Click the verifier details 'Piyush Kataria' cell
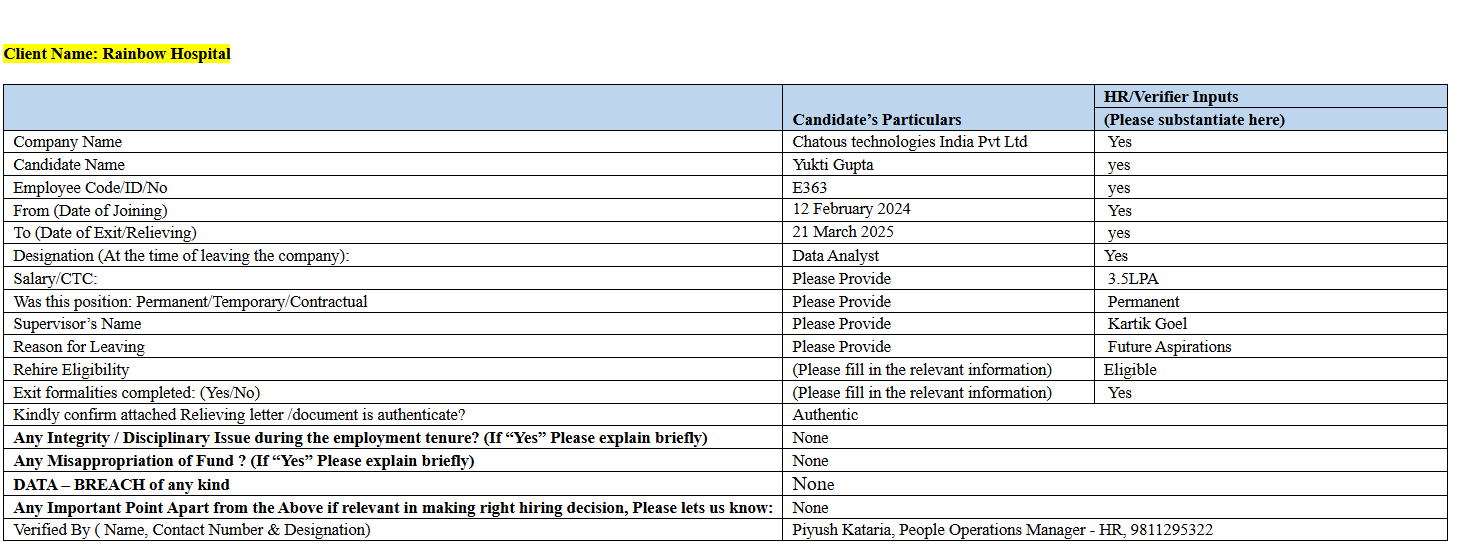1465x557 pixels. pos(1002,530)
